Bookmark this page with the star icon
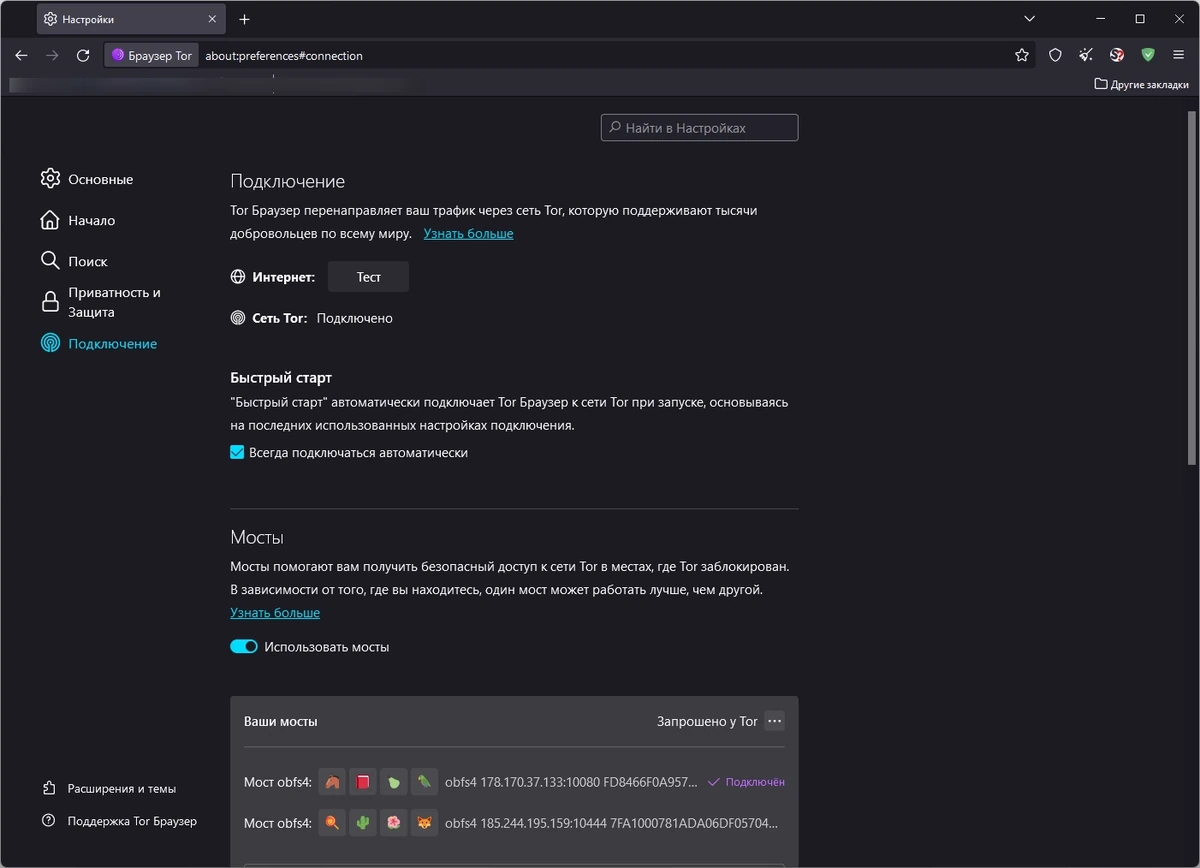This screenshot has width=1200, height=868. [x=1022, y=55]
